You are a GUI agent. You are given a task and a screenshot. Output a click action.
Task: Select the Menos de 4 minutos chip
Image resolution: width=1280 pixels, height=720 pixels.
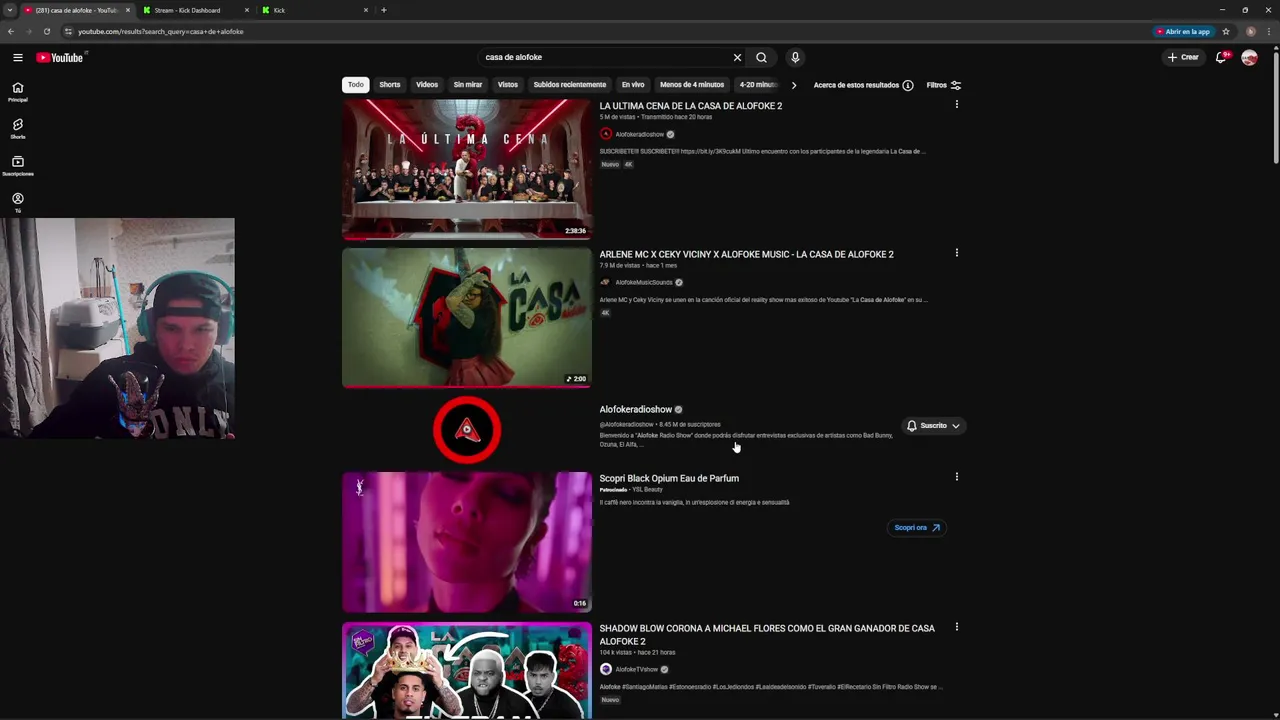coord(692,85)
